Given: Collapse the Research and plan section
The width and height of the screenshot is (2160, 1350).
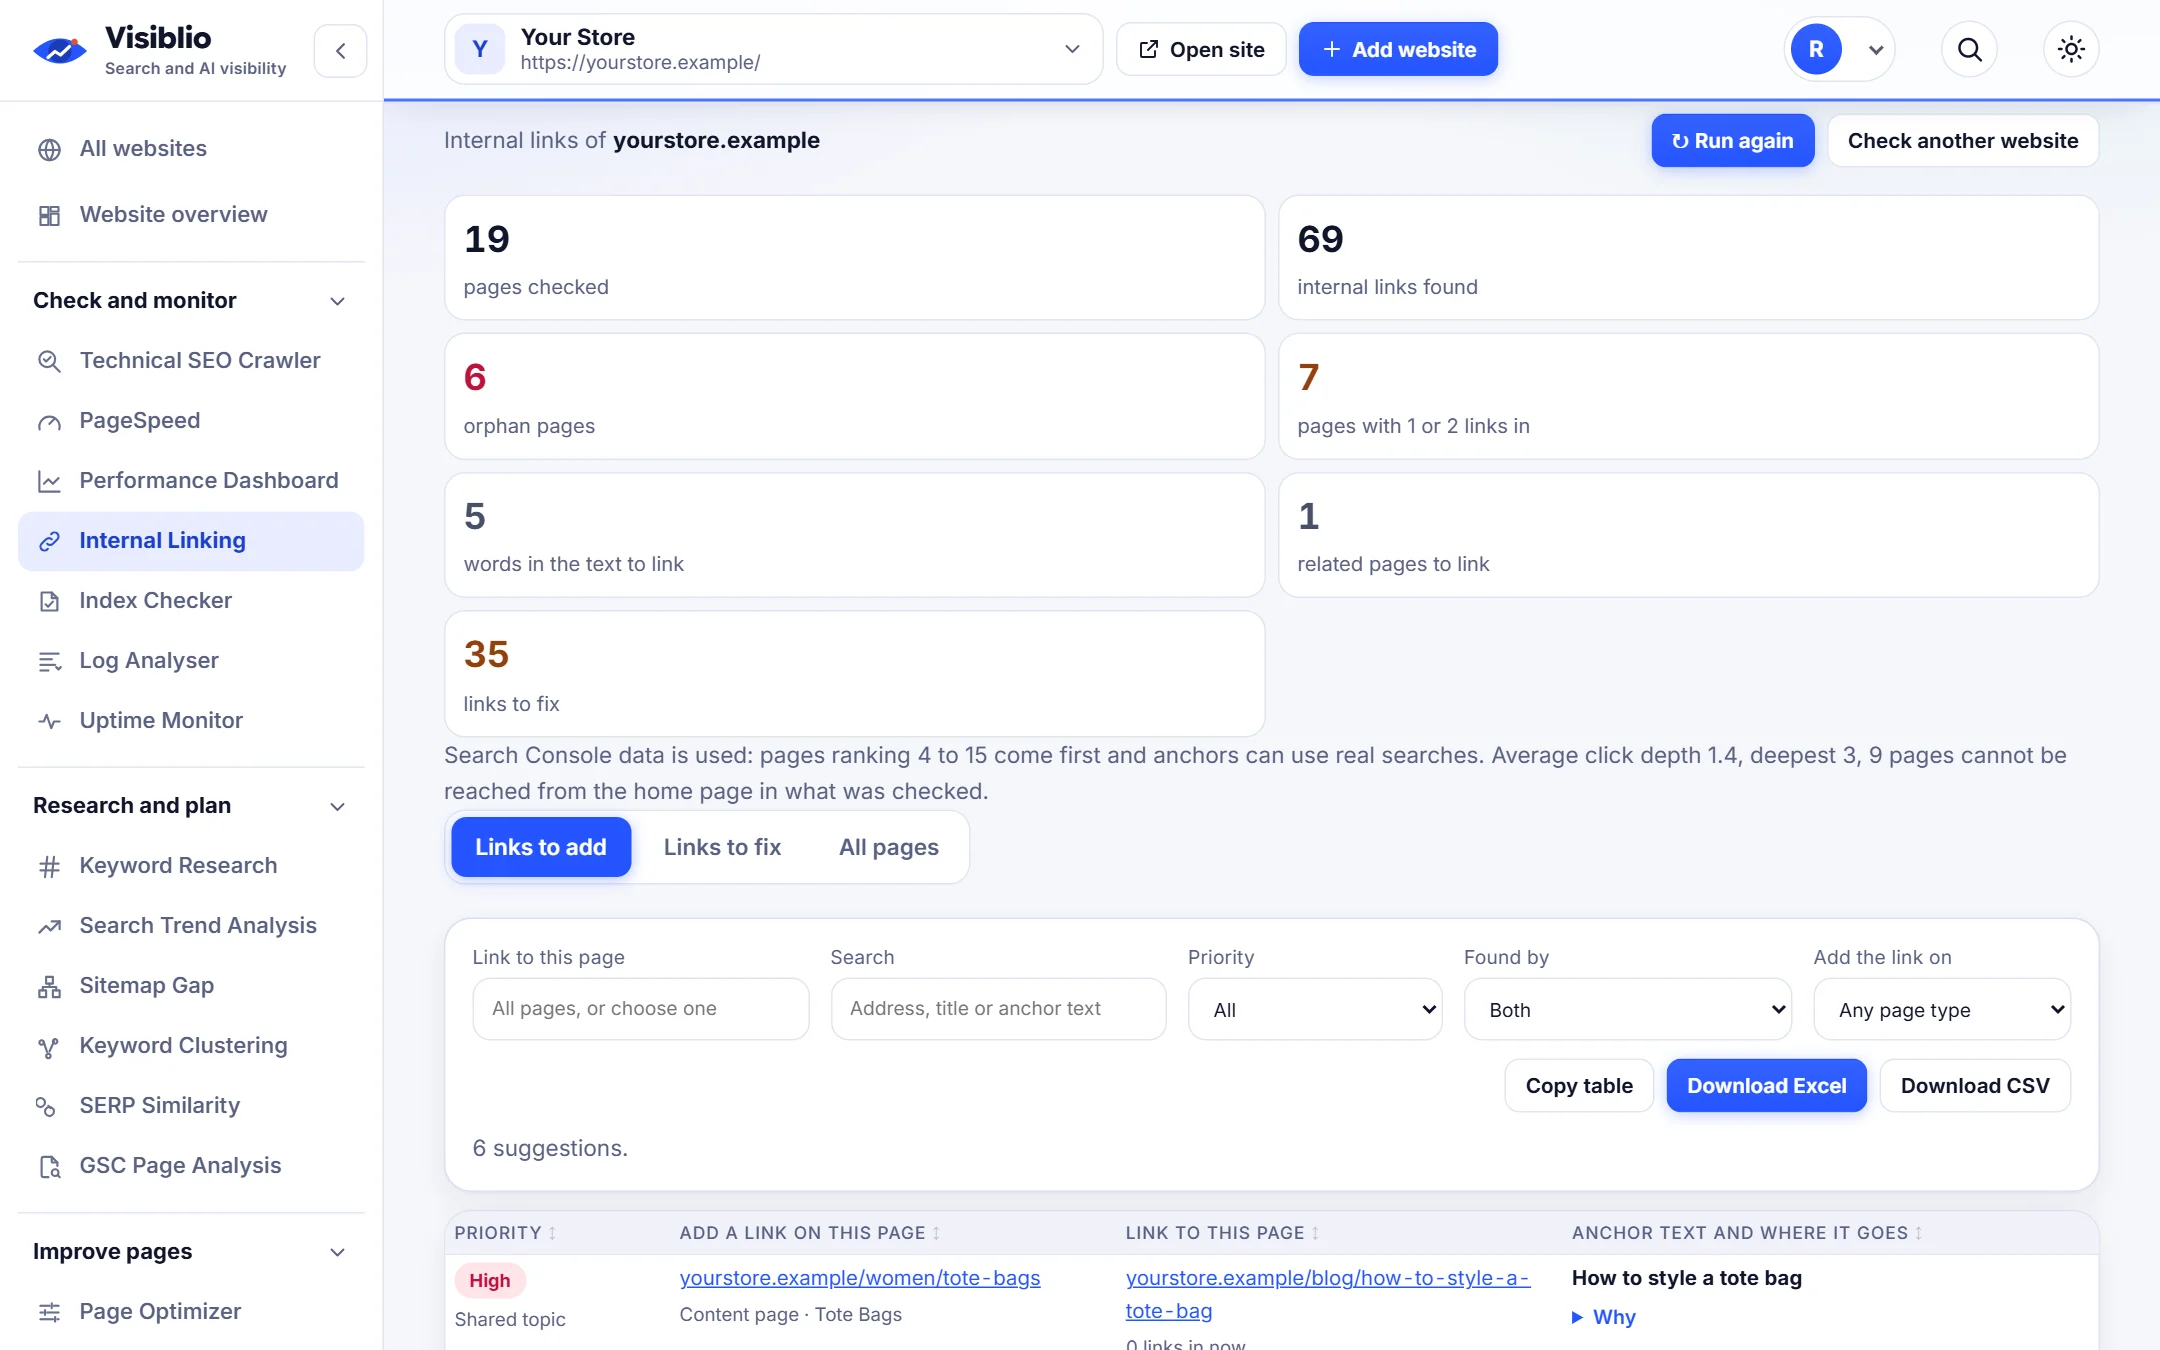Looking at the screenshot, I should (338, 806).
